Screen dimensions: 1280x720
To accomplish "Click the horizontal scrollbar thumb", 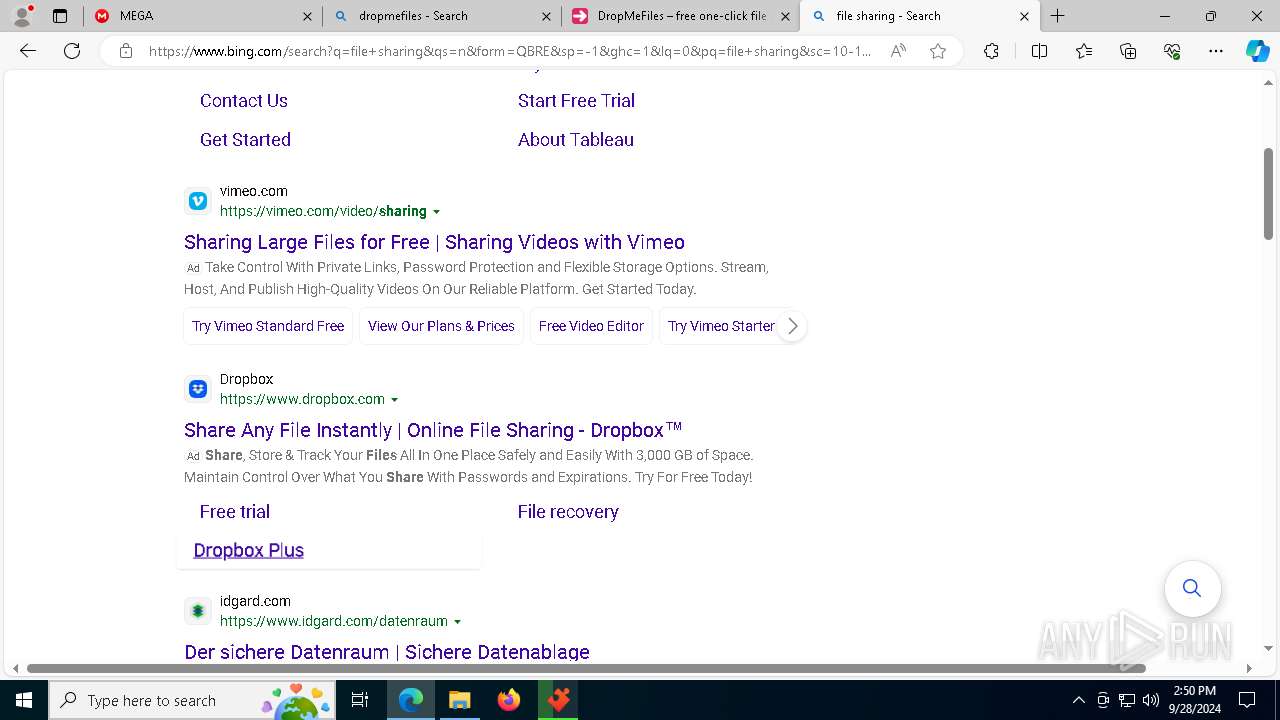I will (586, 668).
